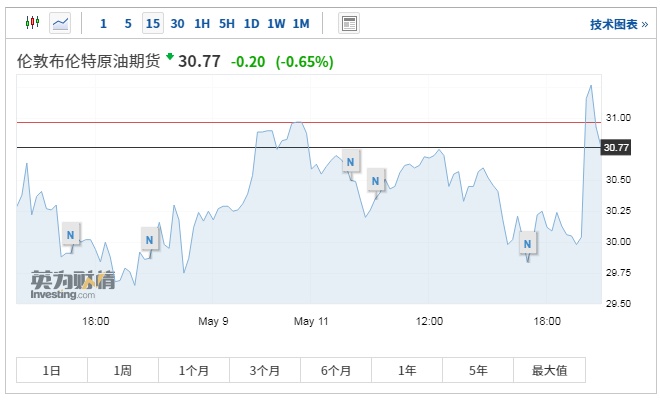Choose the 1H interval
This screenshot has height=401, width=660.
point(202,23)
